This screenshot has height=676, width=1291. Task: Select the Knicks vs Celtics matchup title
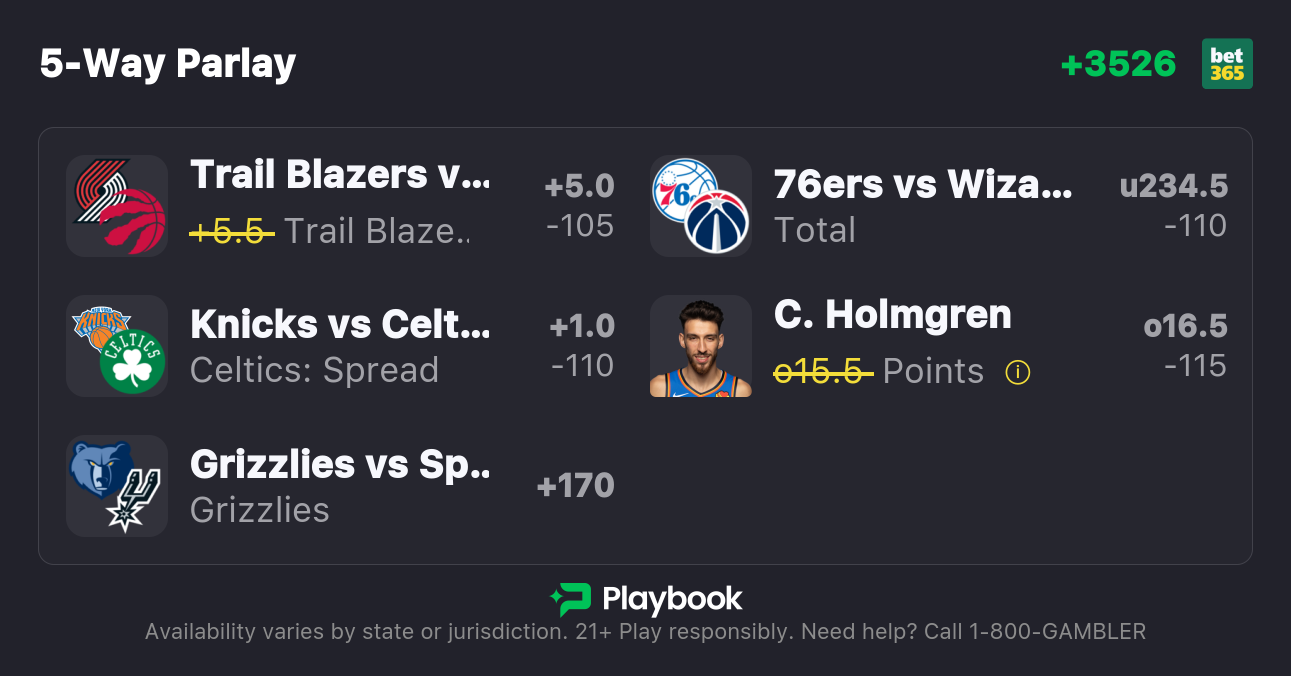click(340, 324)
